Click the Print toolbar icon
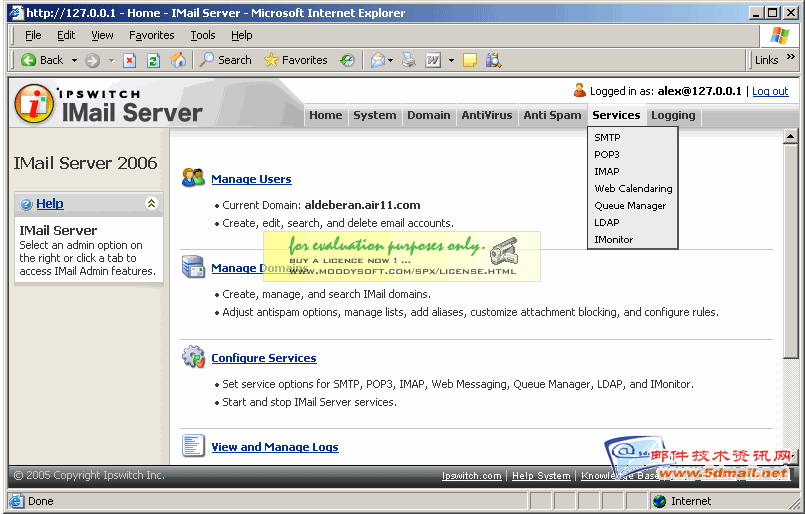 coord(408,60)
